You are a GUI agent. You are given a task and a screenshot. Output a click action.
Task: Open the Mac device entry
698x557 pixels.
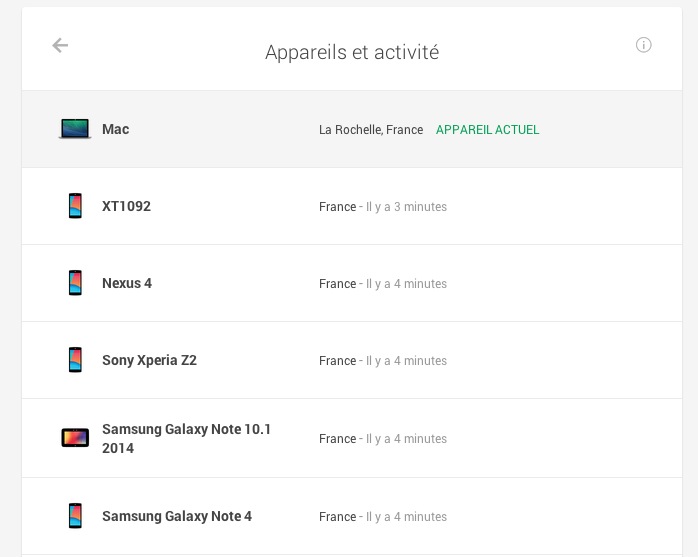coord(116,129)
